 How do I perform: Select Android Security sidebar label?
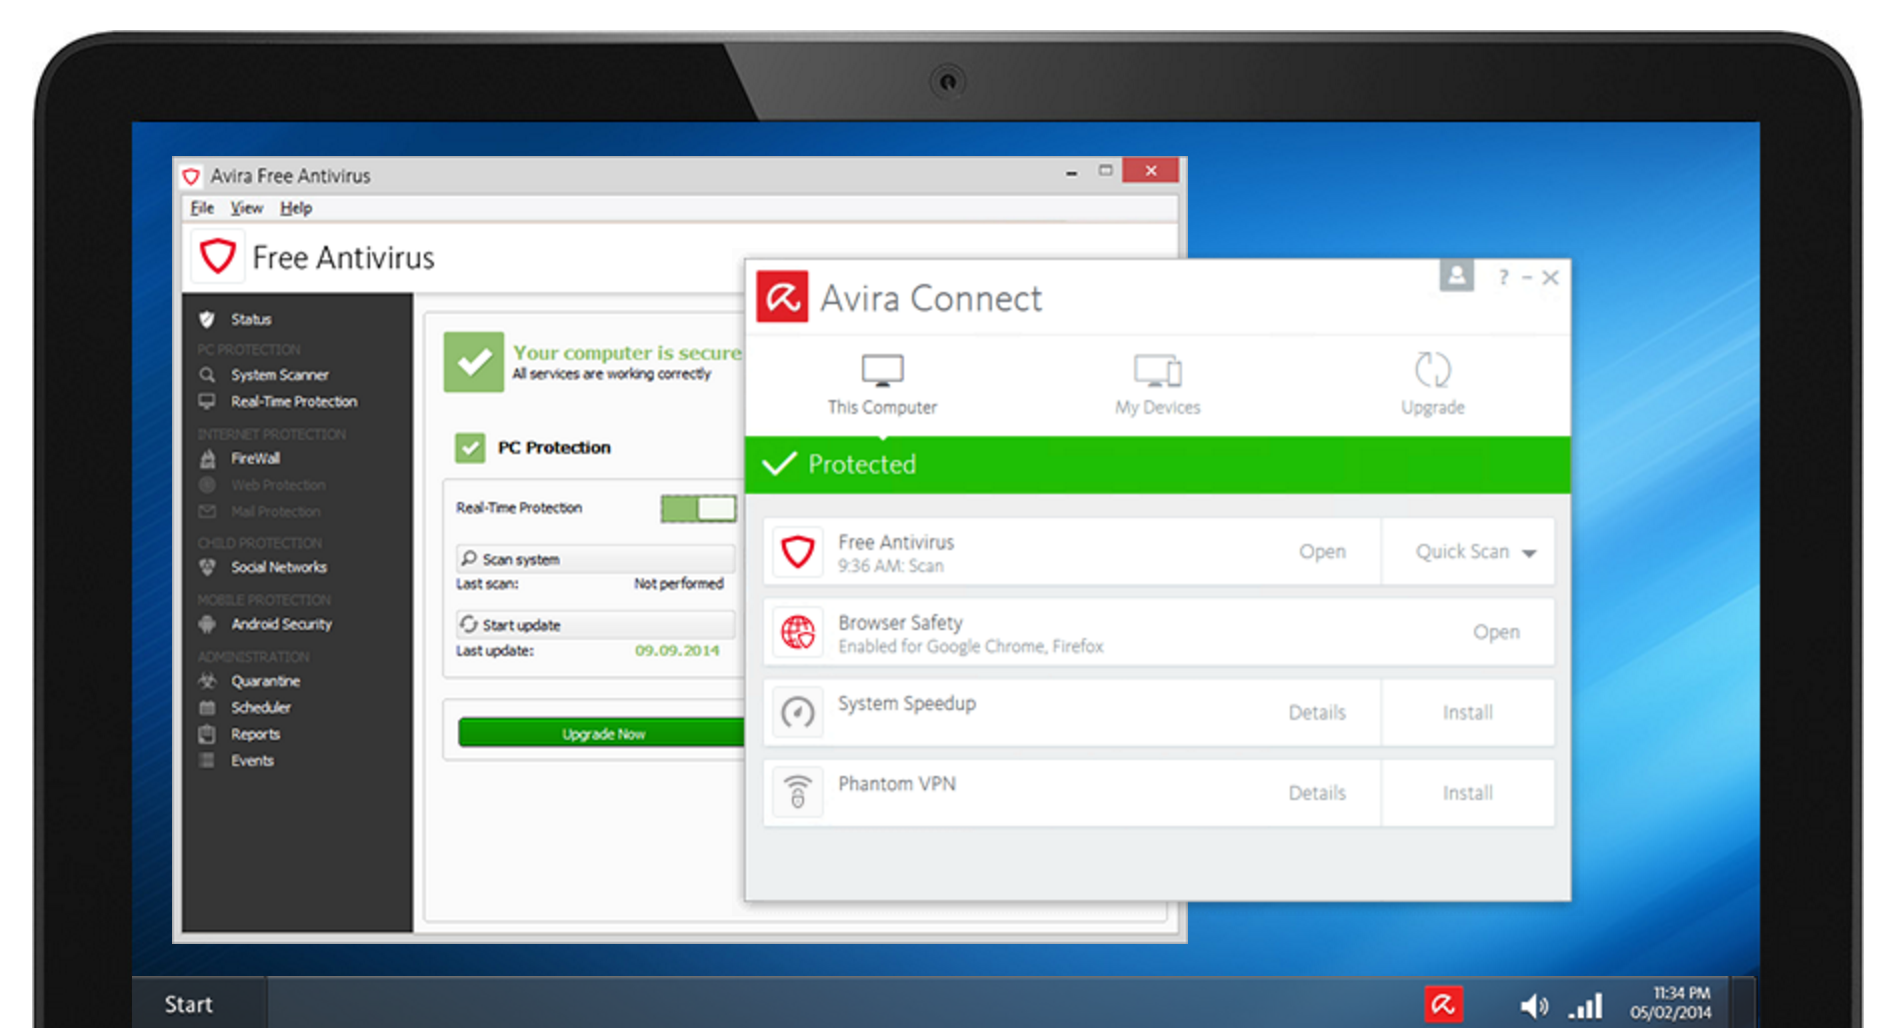(282, 624)
